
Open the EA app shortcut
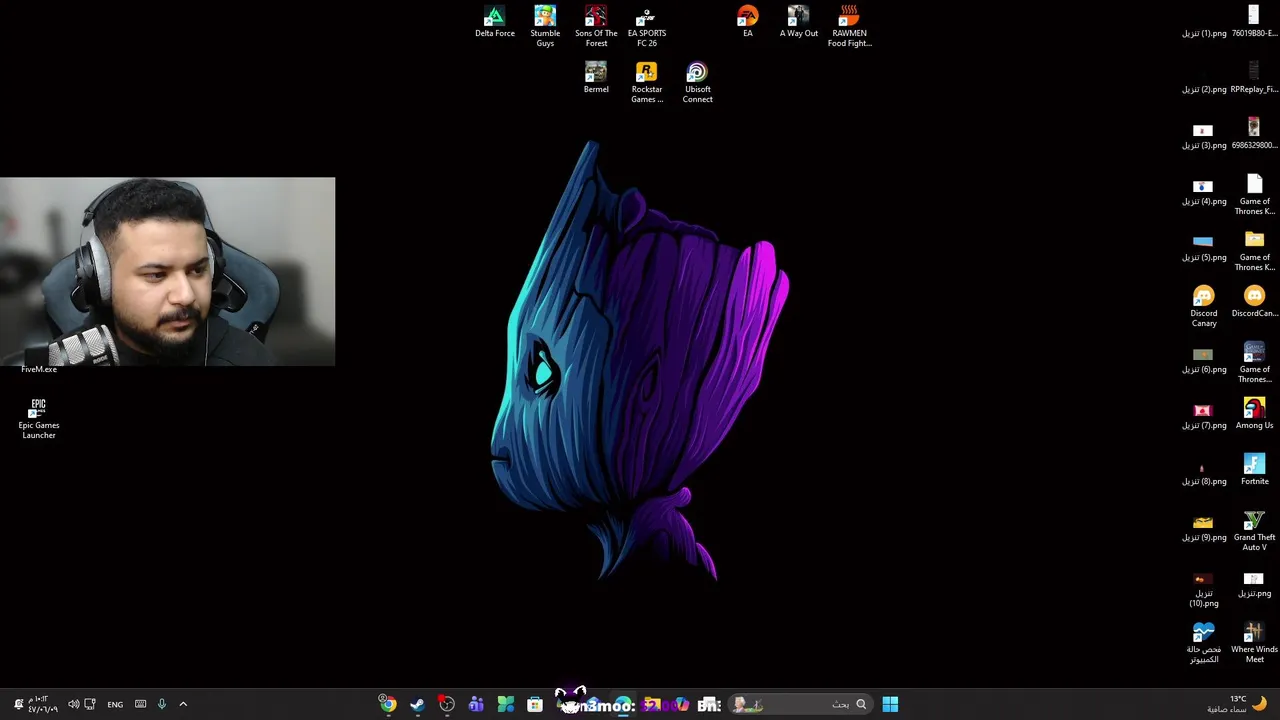click(747, 22)
